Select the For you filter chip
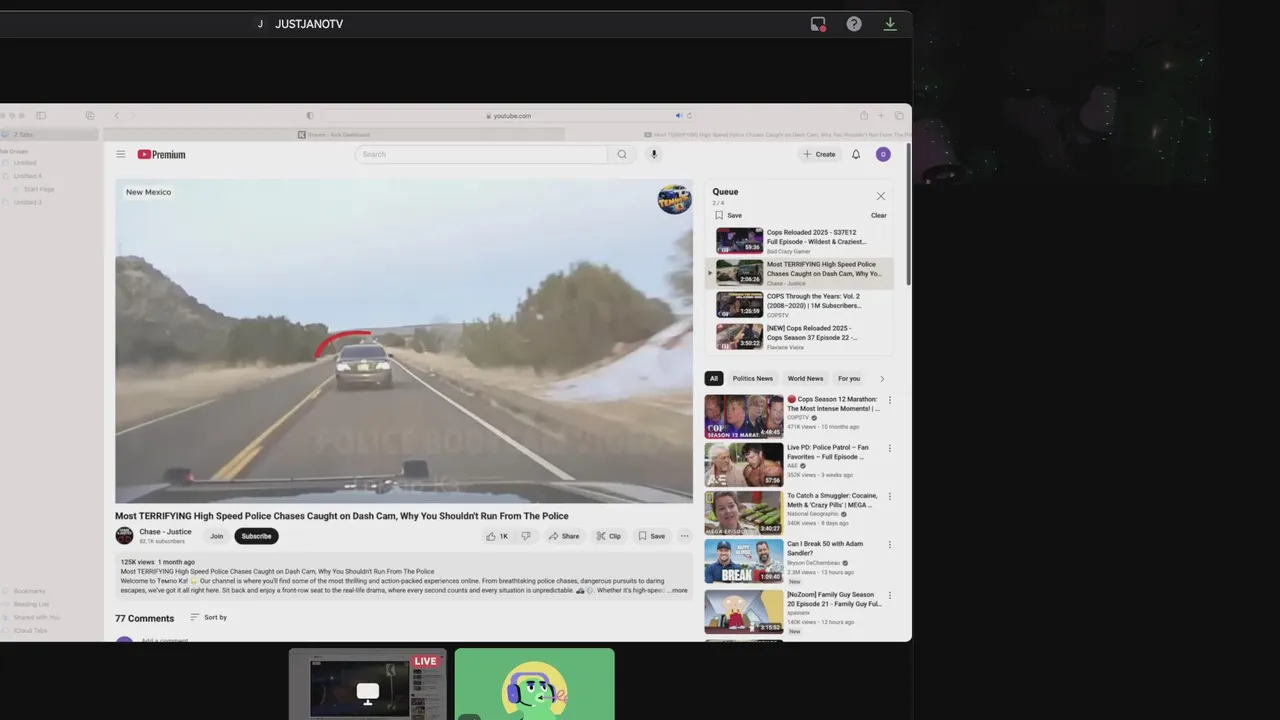Image resolution: width=1280 pixels, height=720 pixels. click(x=849, y=379)
